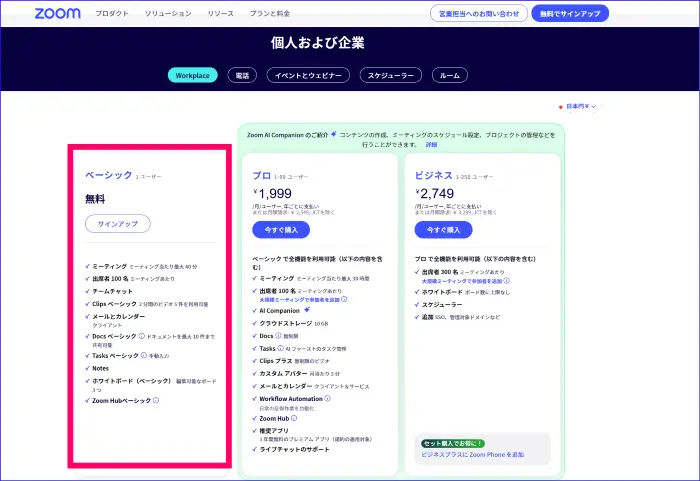700x481 pixels.
Task: Click ビジネス plan's 大規模ミーティングで参加者を追加 link
Action: point(462,281)
